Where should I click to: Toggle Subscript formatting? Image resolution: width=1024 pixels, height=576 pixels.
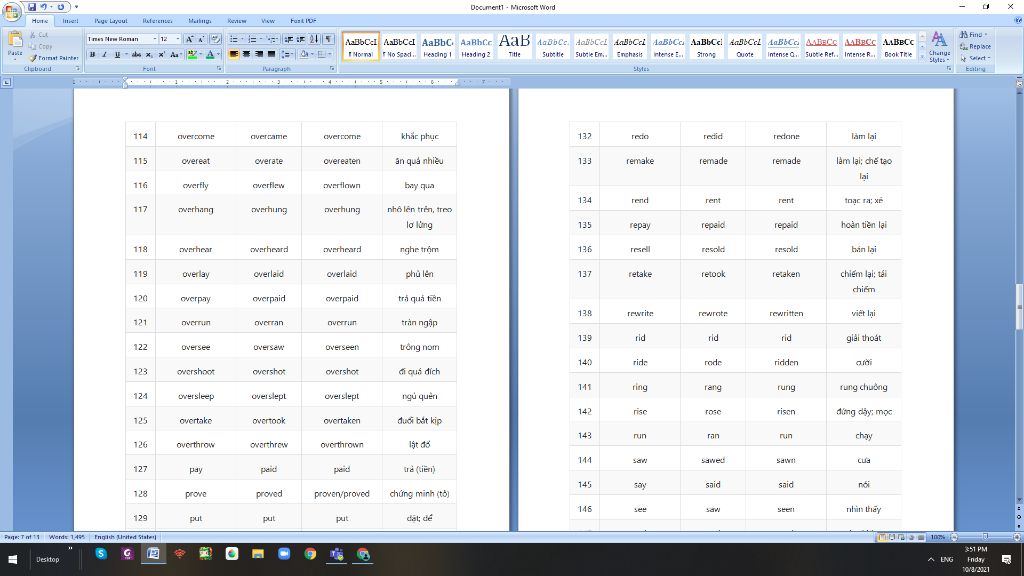[x=149, y=55]
